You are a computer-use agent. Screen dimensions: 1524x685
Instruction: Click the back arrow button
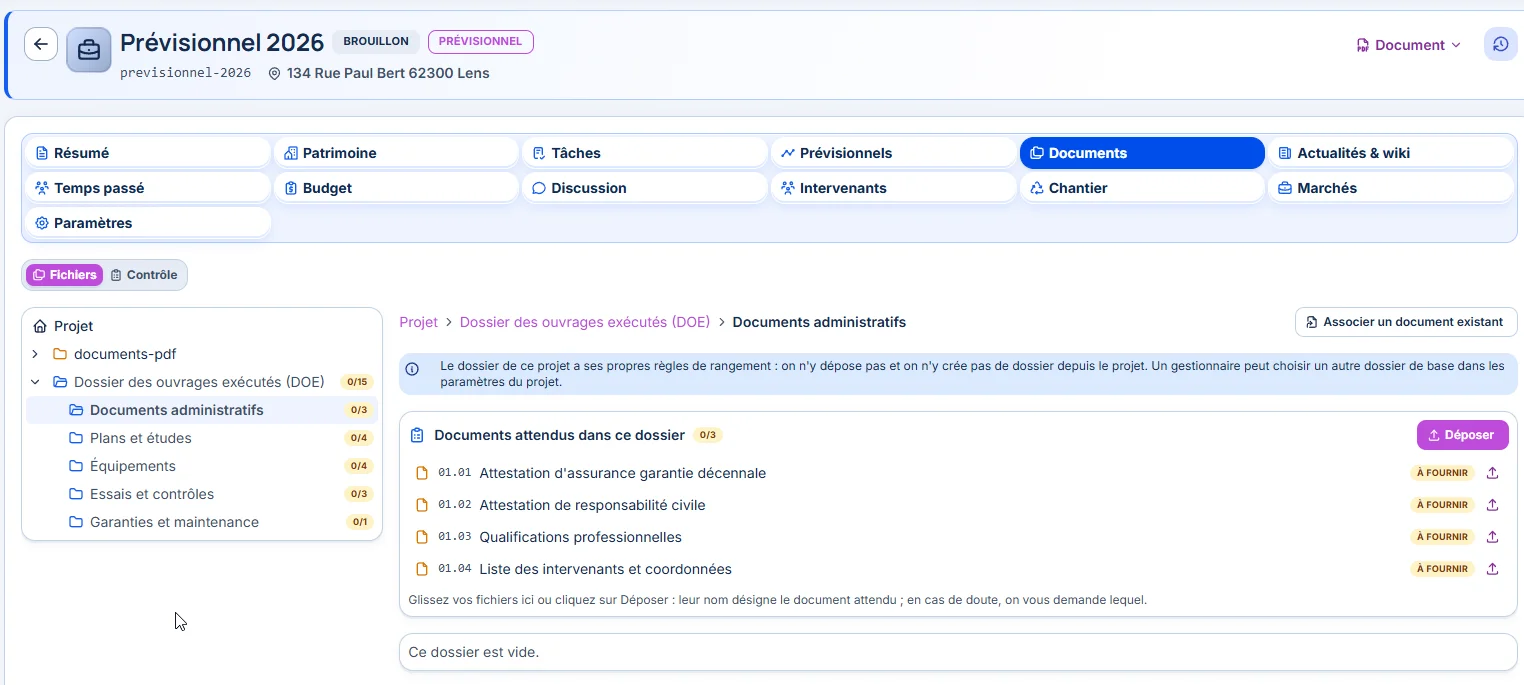click(x=41, y=44)
